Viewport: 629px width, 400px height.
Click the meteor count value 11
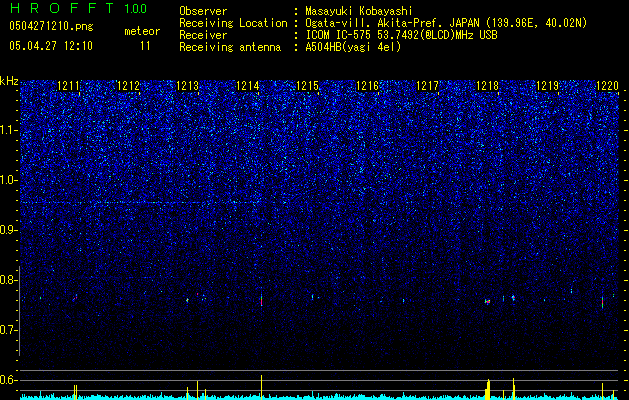pyautogui.click(x=145, y=46)
